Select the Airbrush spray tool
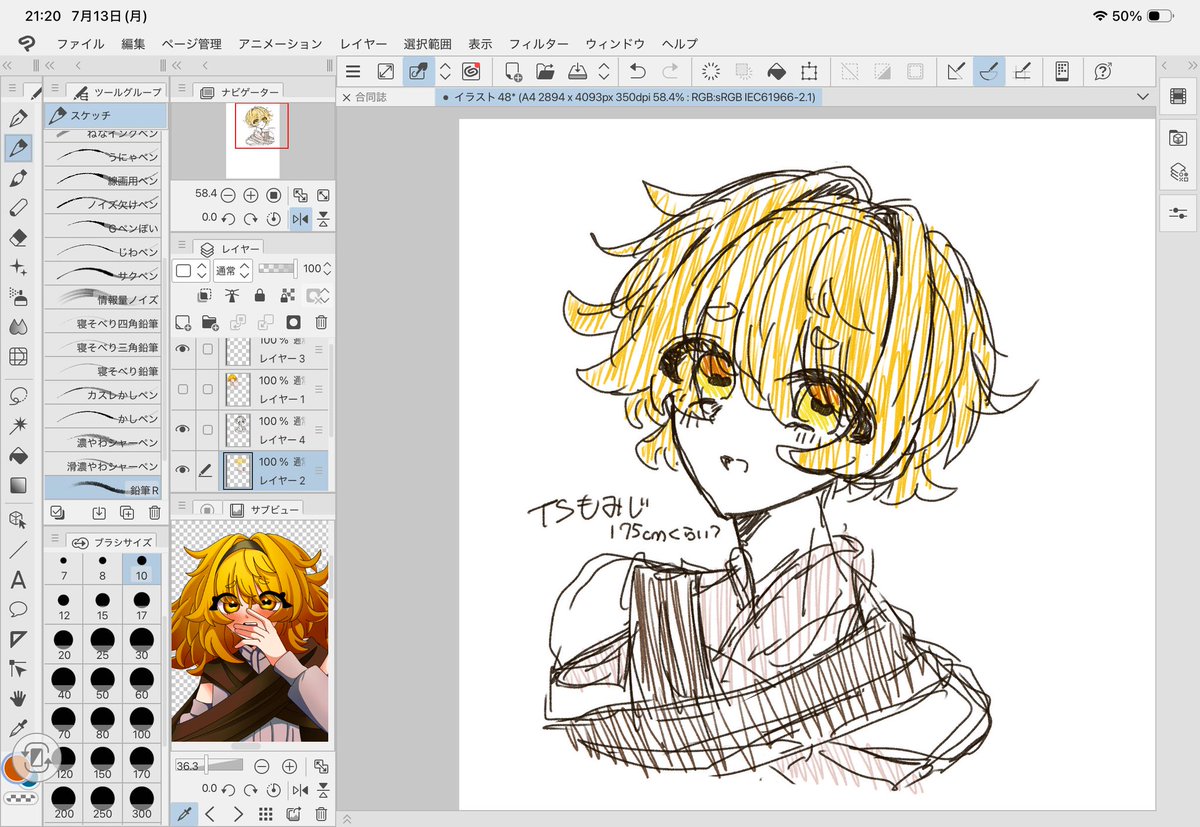 pyautogui.click(x=17, y=296)
